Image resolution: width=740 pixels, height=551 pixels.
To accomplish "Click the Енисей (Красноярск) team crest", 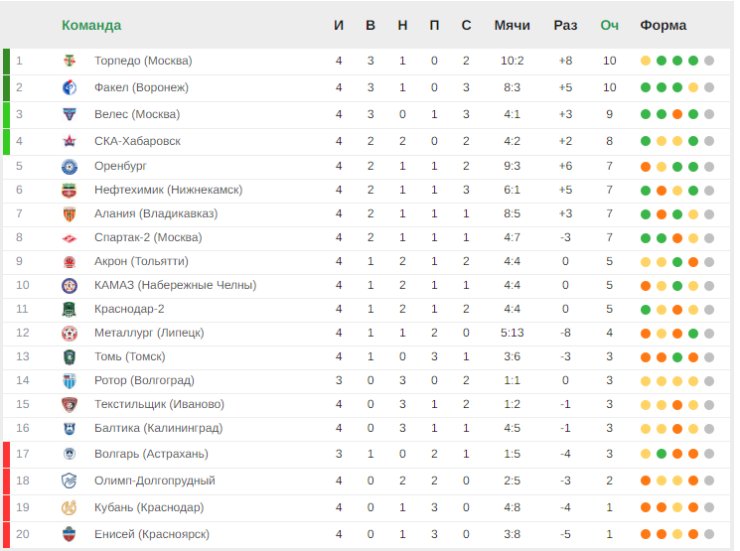I will 70,534.
